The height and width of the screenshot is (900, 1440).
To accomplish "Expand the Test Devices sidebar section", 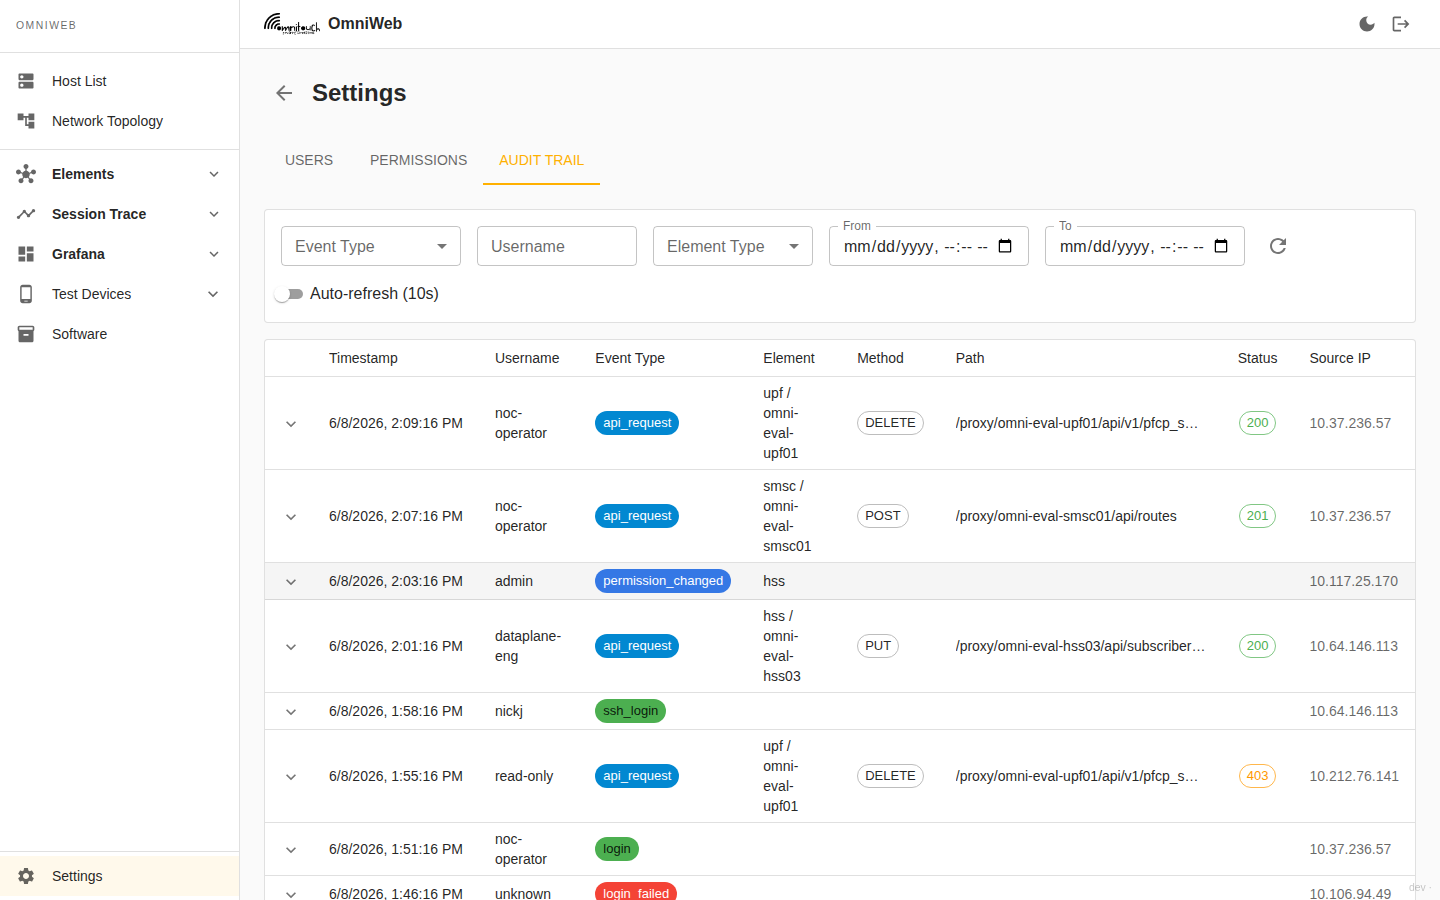I will (214, 294).
